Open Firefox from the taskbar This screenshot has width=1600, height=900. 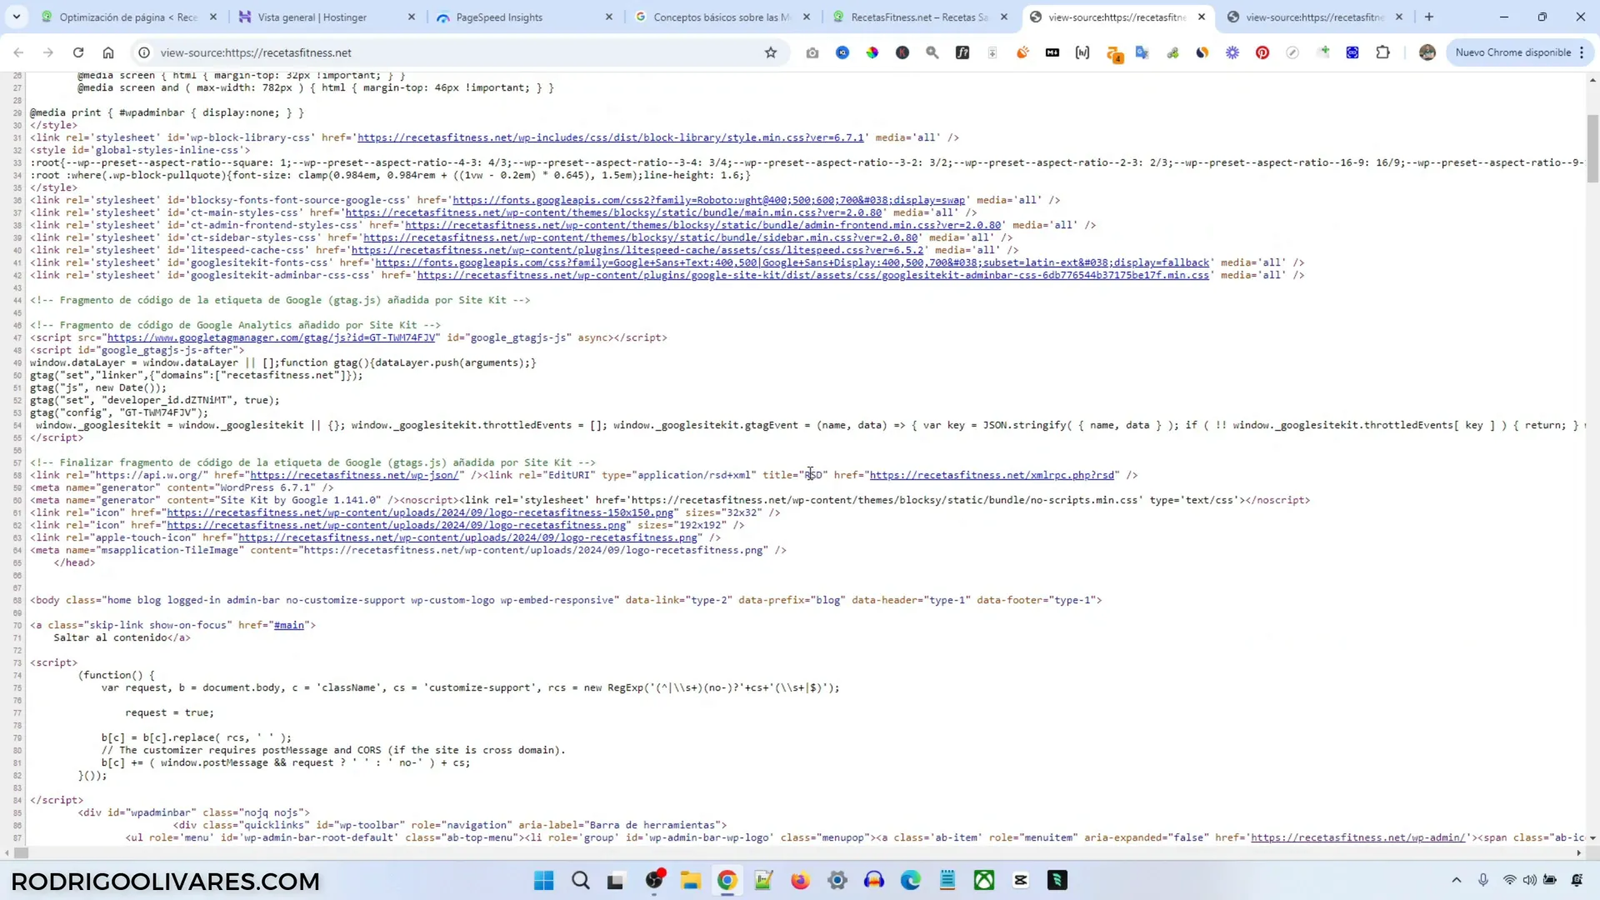pos(799,881)
